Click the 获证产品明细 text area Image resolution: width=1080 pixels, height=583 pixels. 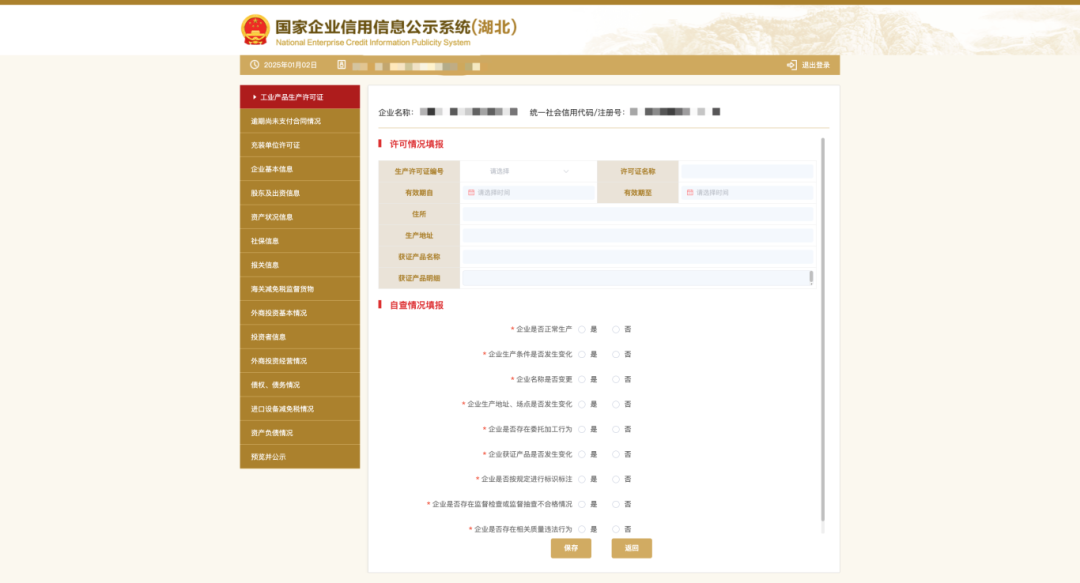(638, 278)
